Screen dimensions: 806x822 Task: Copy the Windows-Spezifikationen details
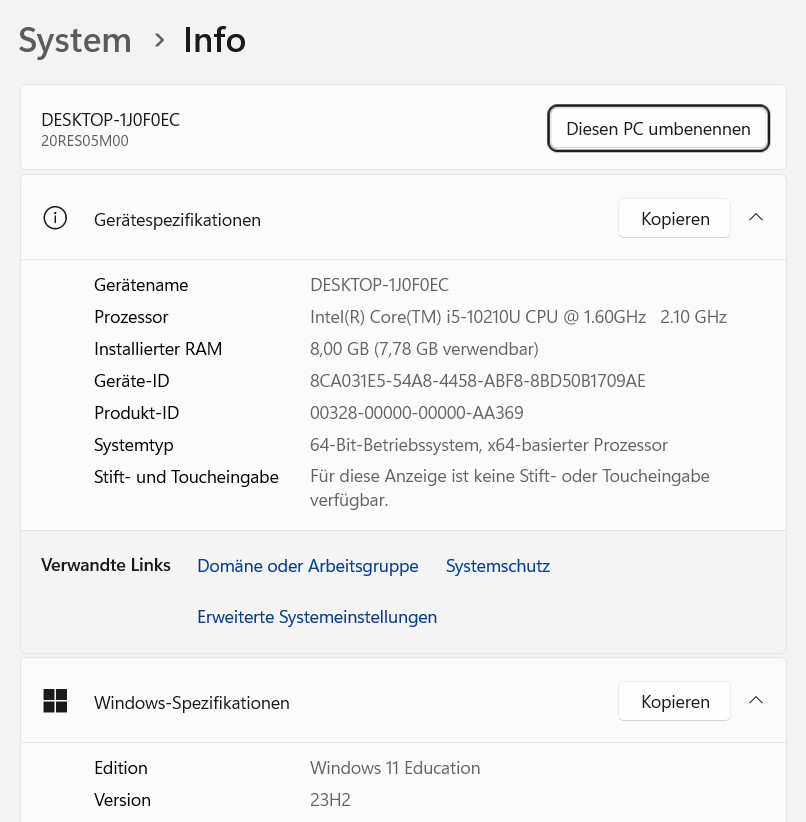(675, 702)
